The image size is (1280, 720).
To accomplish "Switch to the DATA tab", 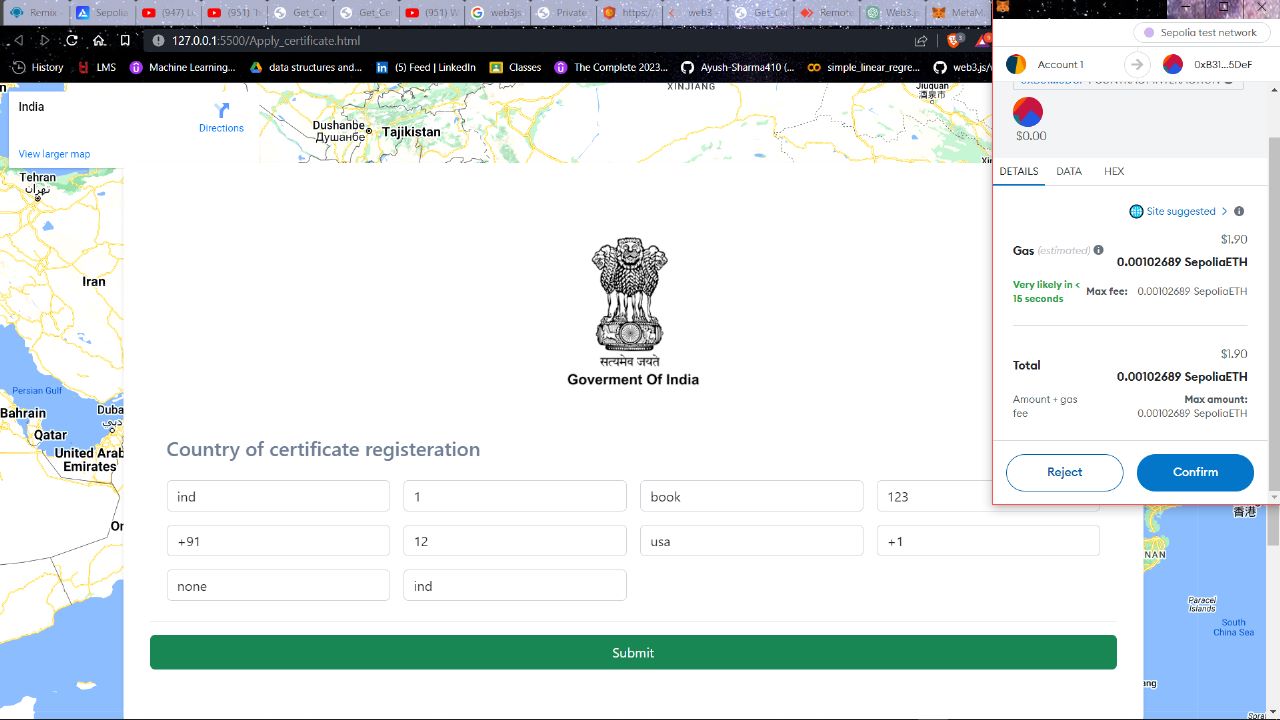I will (1069, 171).
